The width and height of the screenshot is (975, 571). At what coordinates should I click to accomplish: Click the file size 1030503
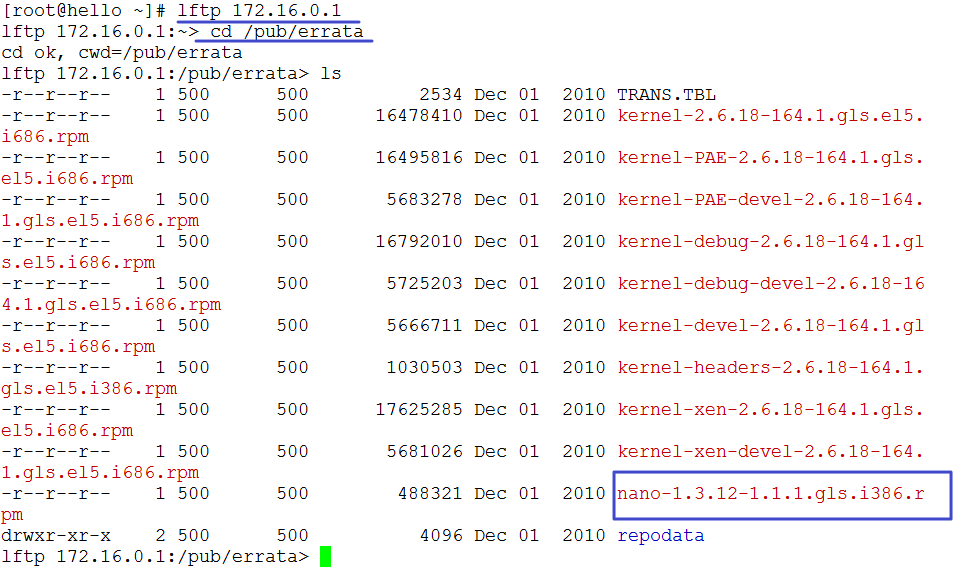point(424,368)
